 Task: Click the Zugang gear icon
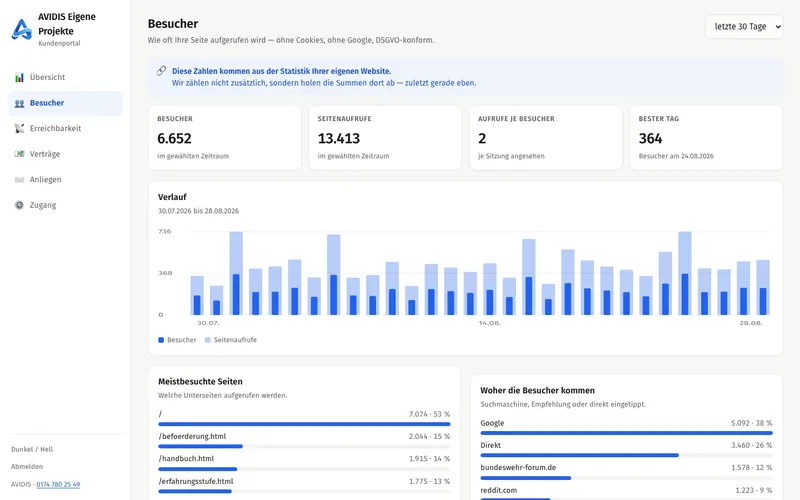pyautogui.click(x=19, y=205)
